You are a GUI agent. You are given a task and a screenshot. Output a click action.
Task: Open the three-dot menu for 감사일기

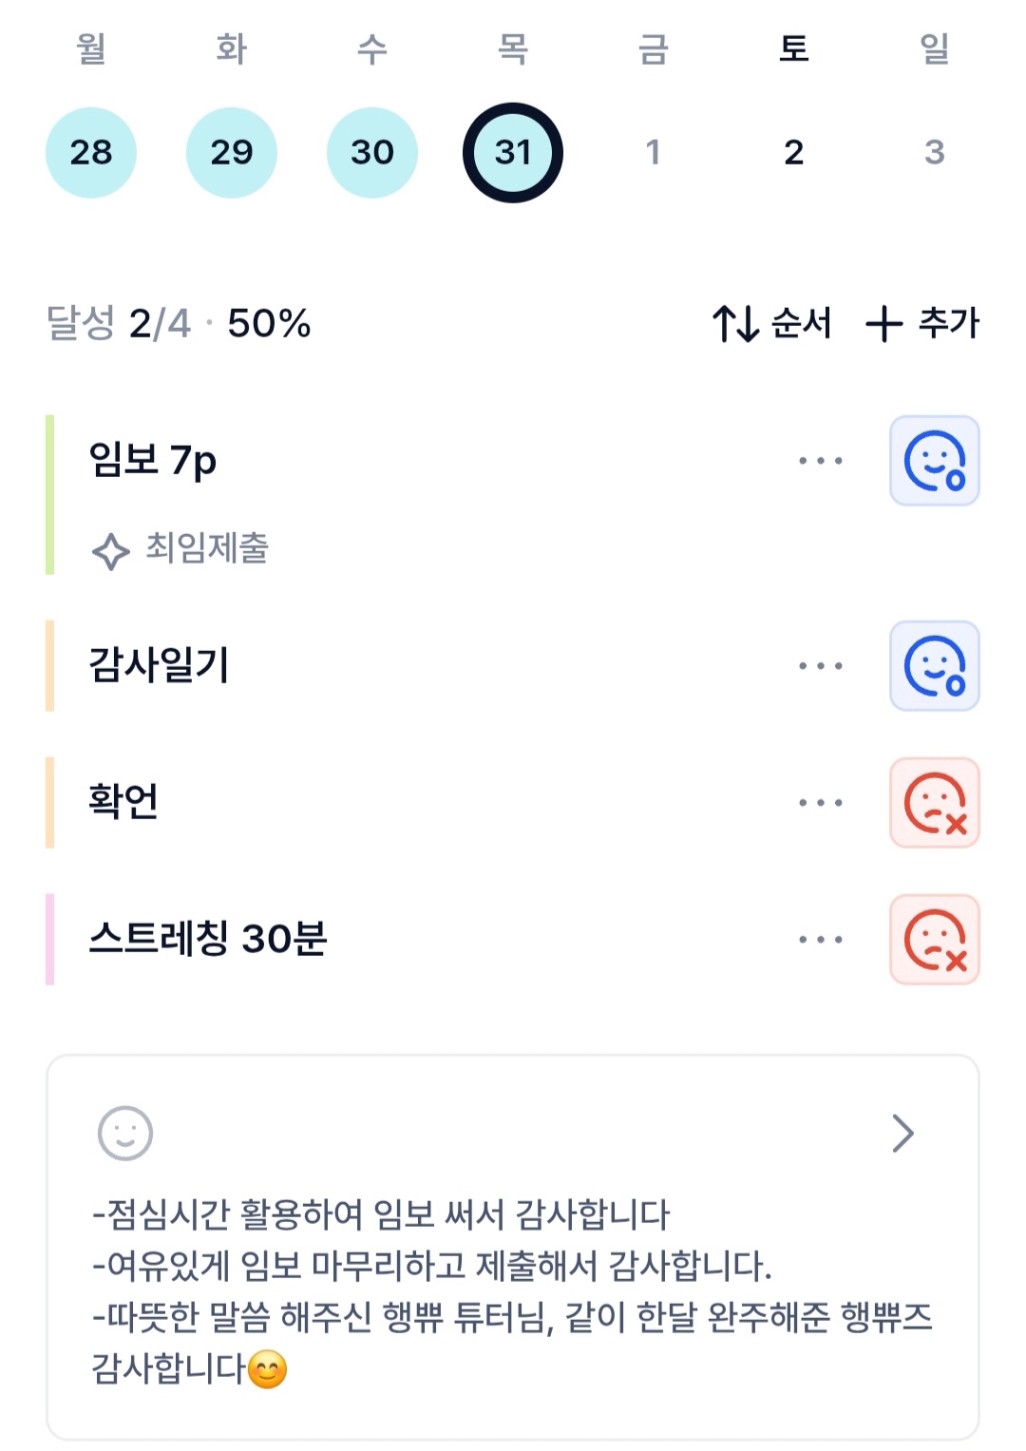[820, 666]
